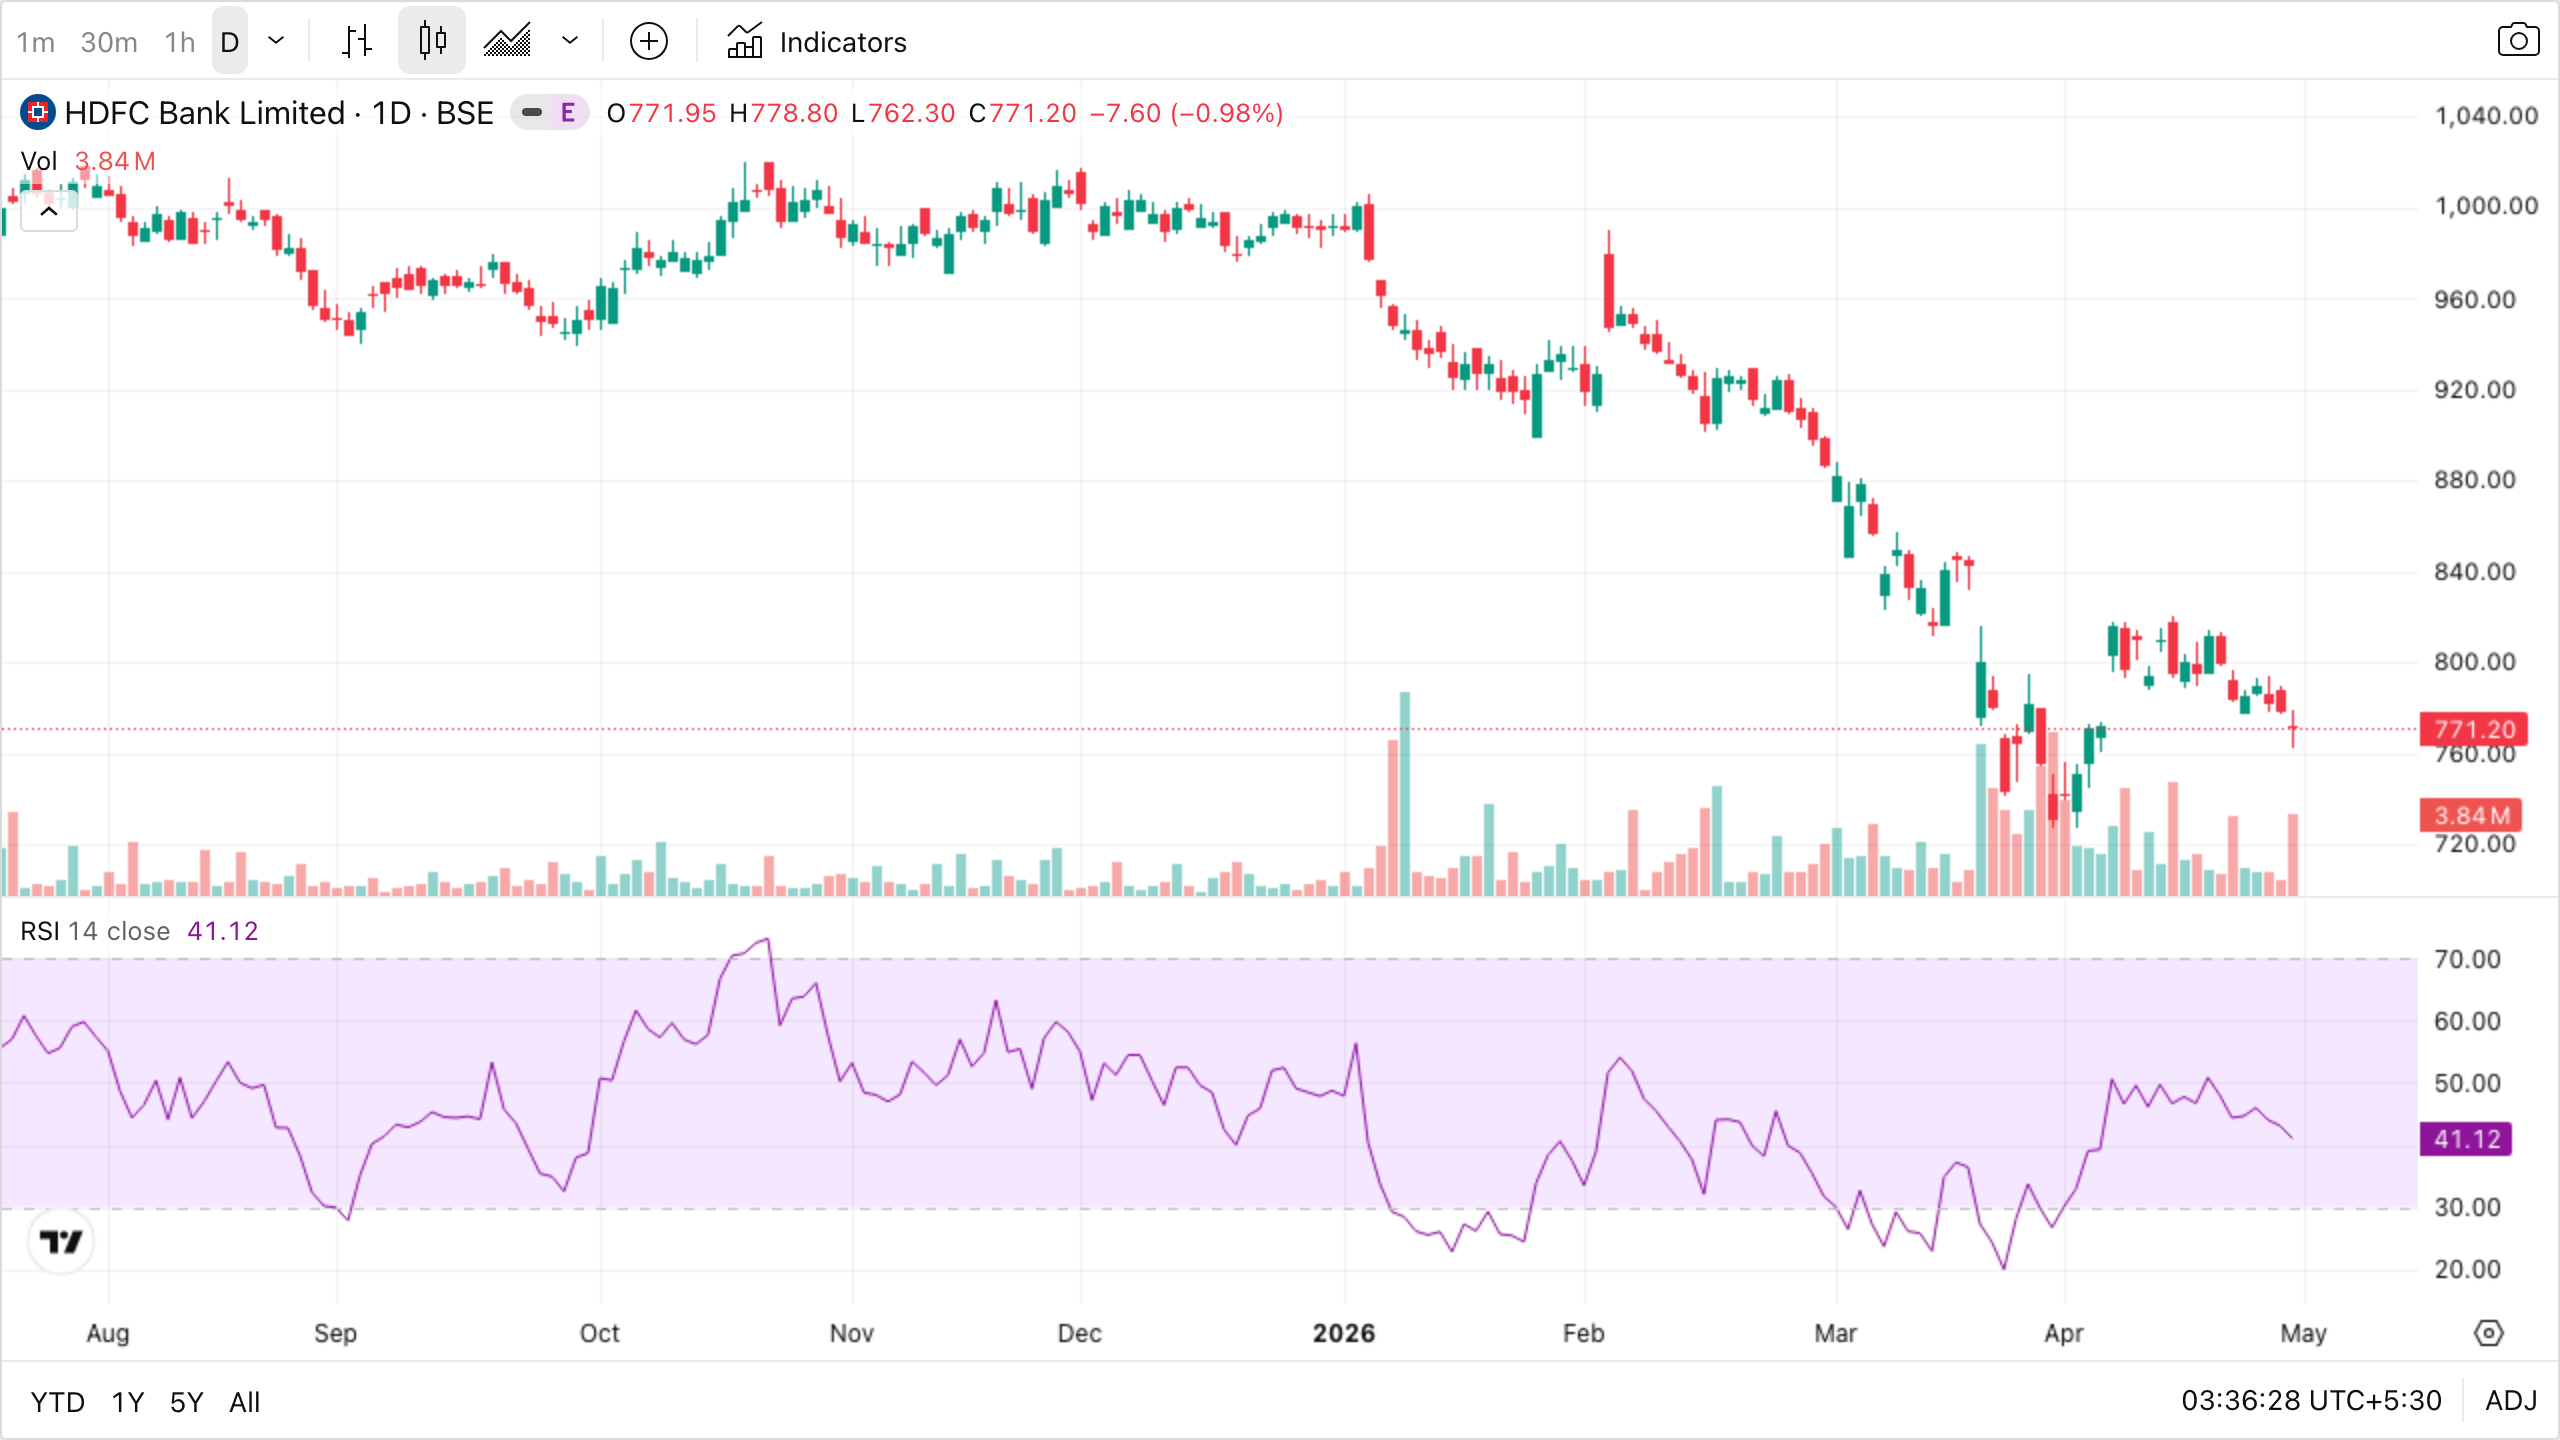The width and height of the screenshot is (2560, 1440).
Task: Select the D daily timeframe
Action: pos(230,42)
